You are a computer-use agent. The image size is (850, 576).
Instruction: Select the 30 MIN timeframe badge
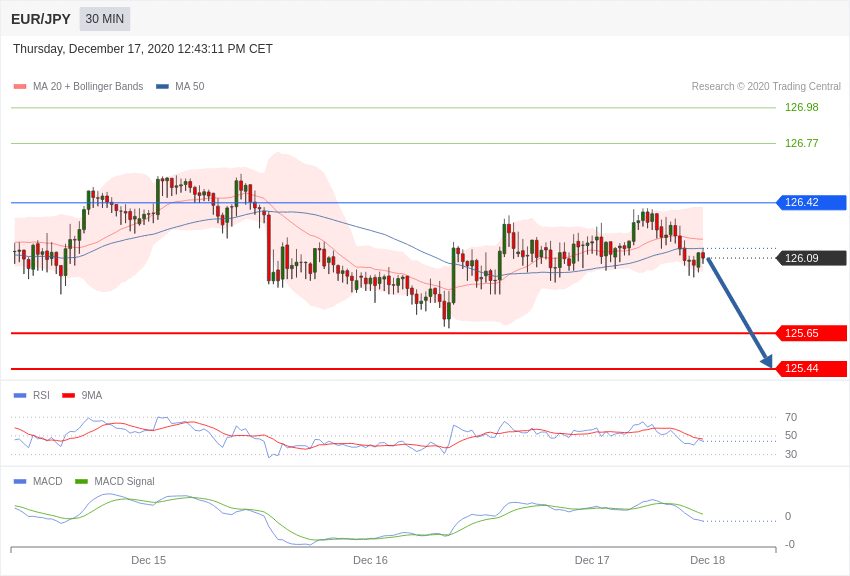[105, 19]
